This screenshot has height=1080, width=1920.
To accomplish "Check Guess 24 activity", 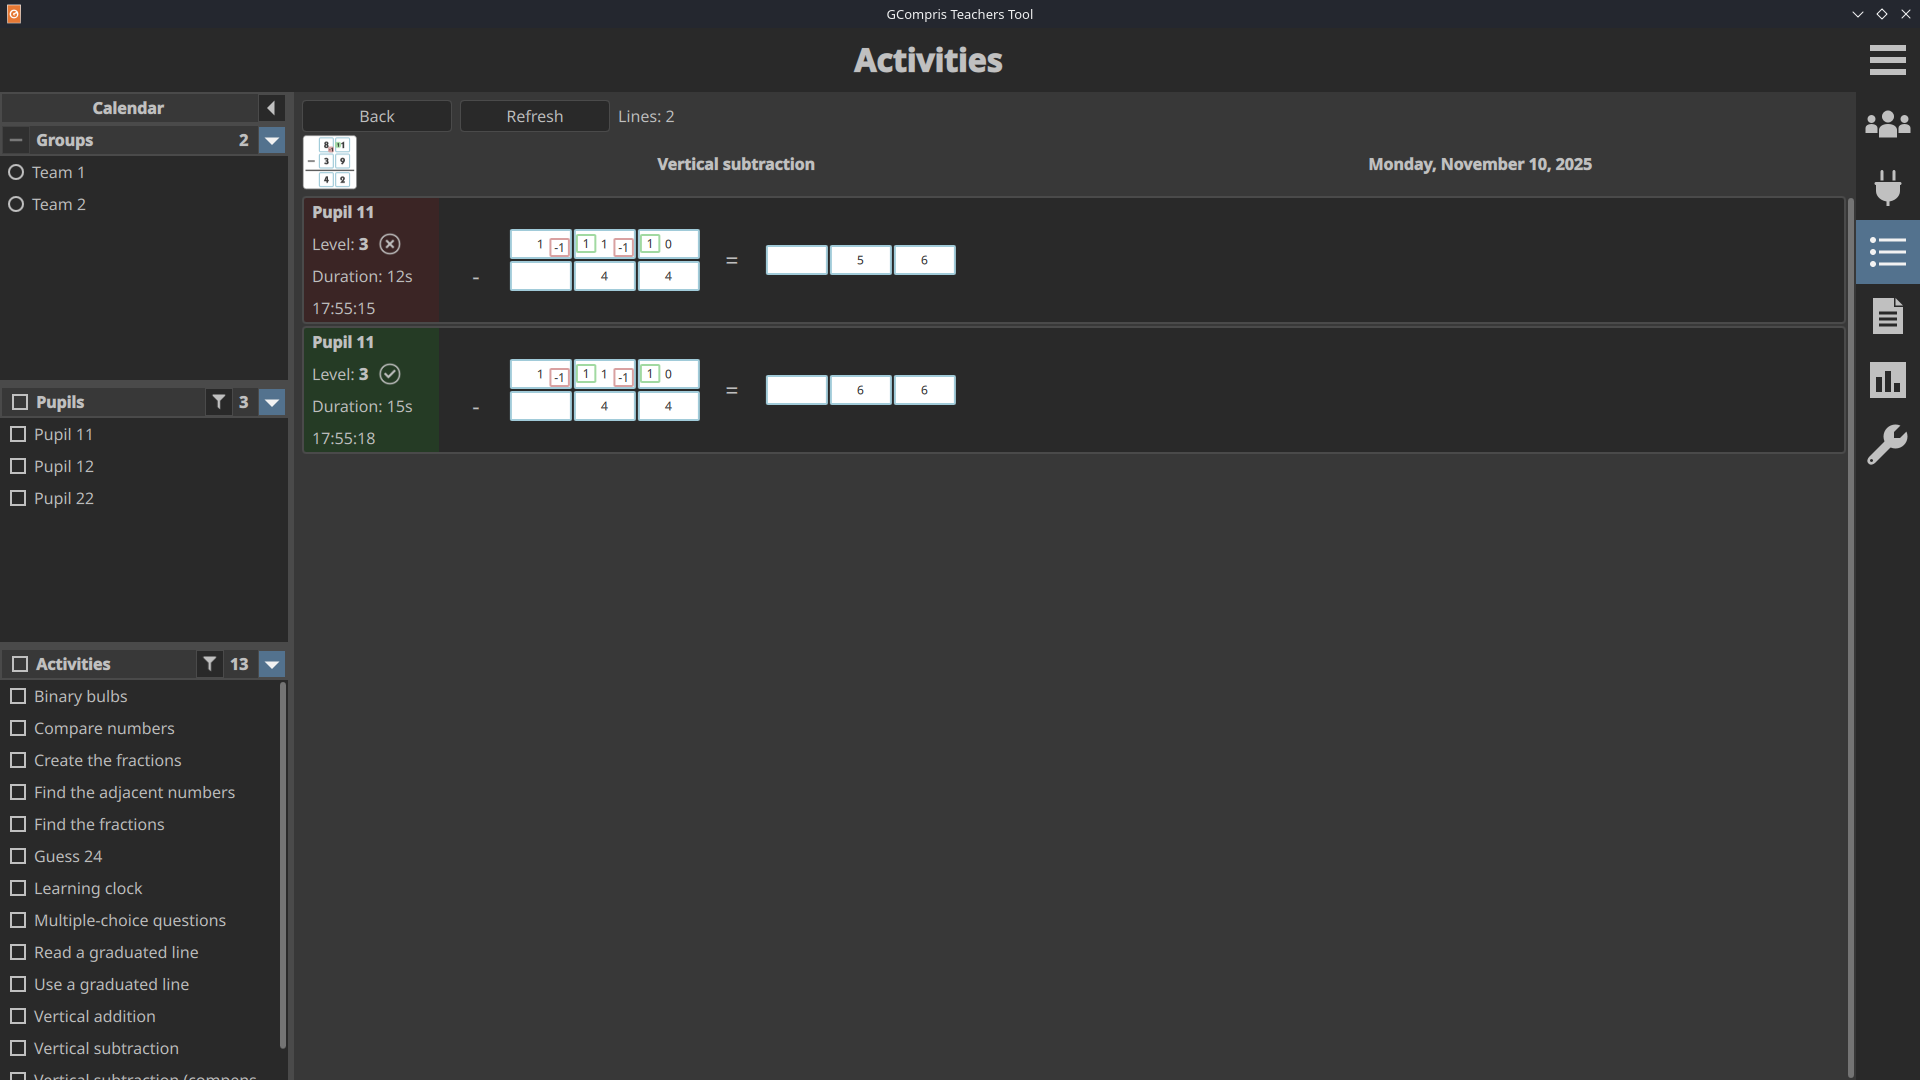I will 18,856.
